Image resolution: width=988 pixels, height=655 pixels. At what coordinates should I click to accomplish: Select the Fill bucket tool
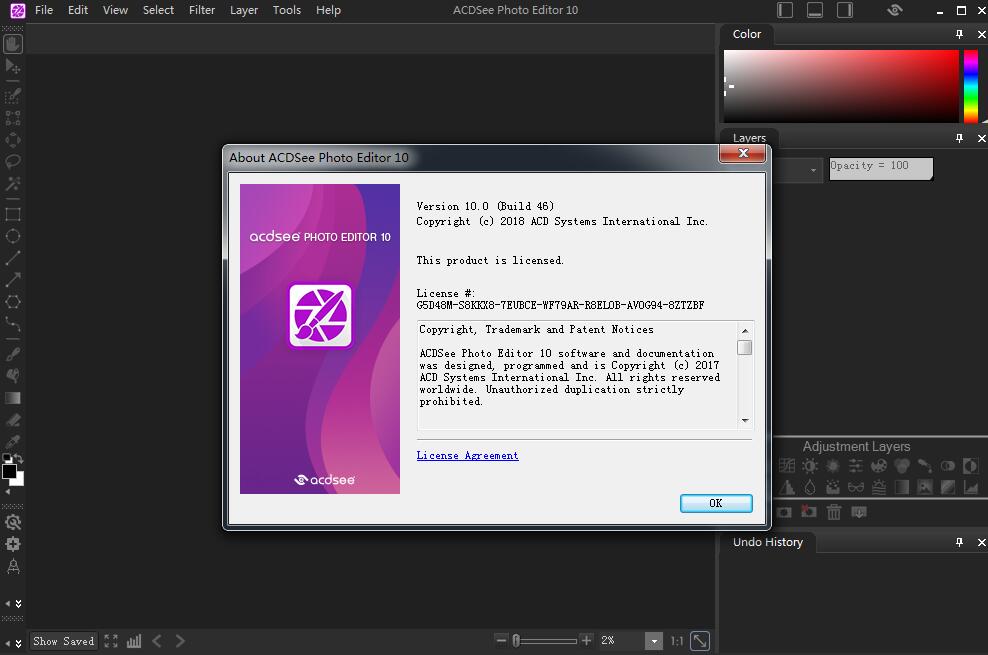pos(13,376)
